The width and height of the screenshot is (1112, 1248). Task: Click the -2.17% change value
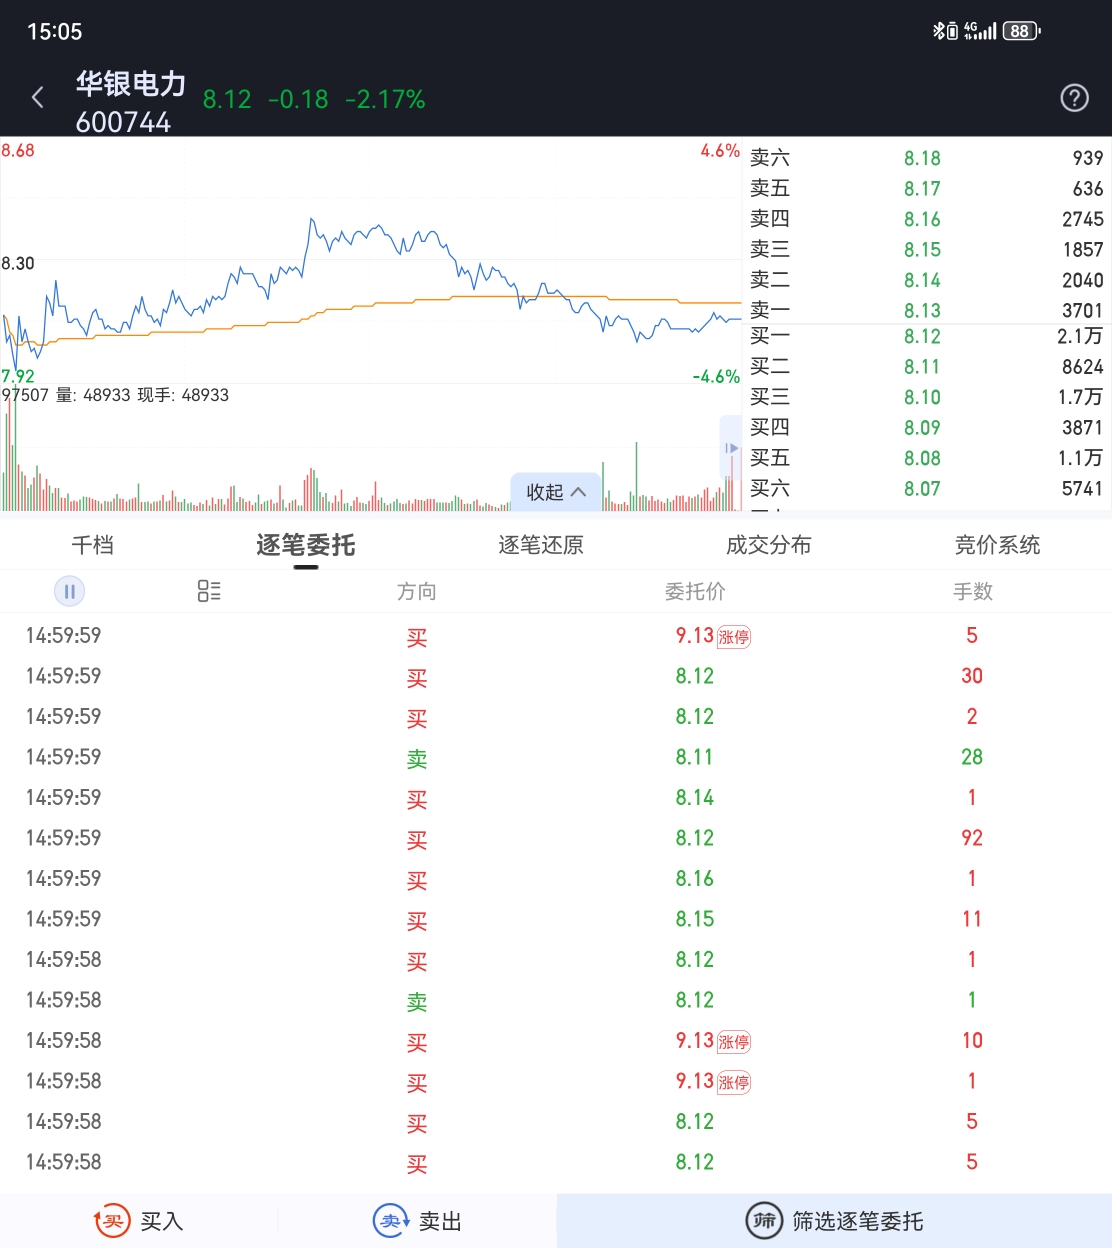(385, 100)
